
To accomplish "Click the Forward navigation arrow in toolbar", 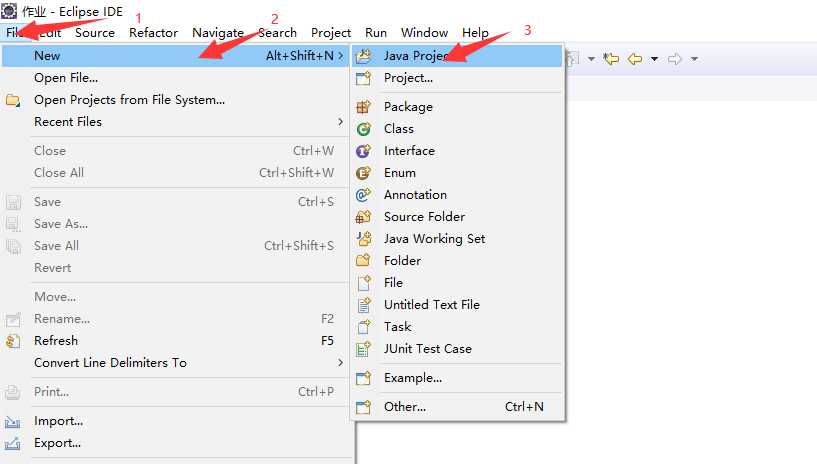I will click(x=675, y=59).
